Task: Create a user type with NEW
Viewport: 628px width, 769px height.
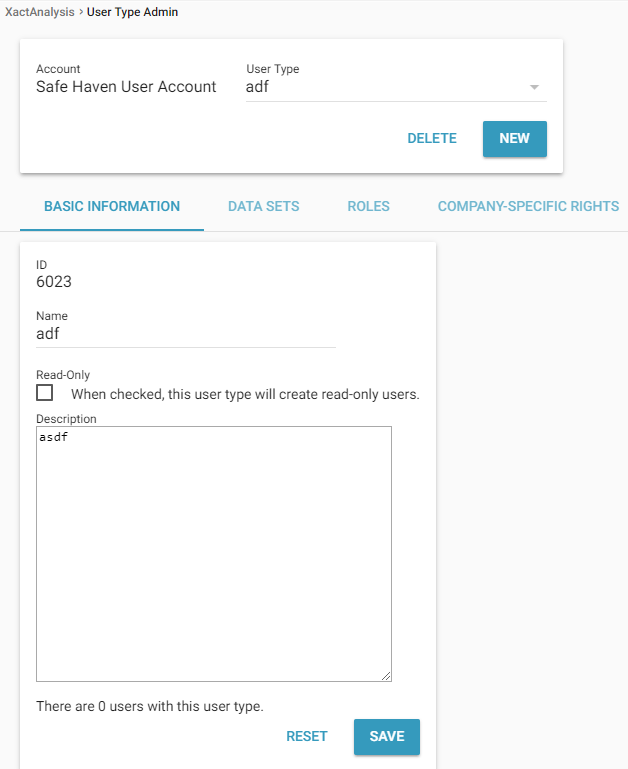Action: (x=514, y=139)
